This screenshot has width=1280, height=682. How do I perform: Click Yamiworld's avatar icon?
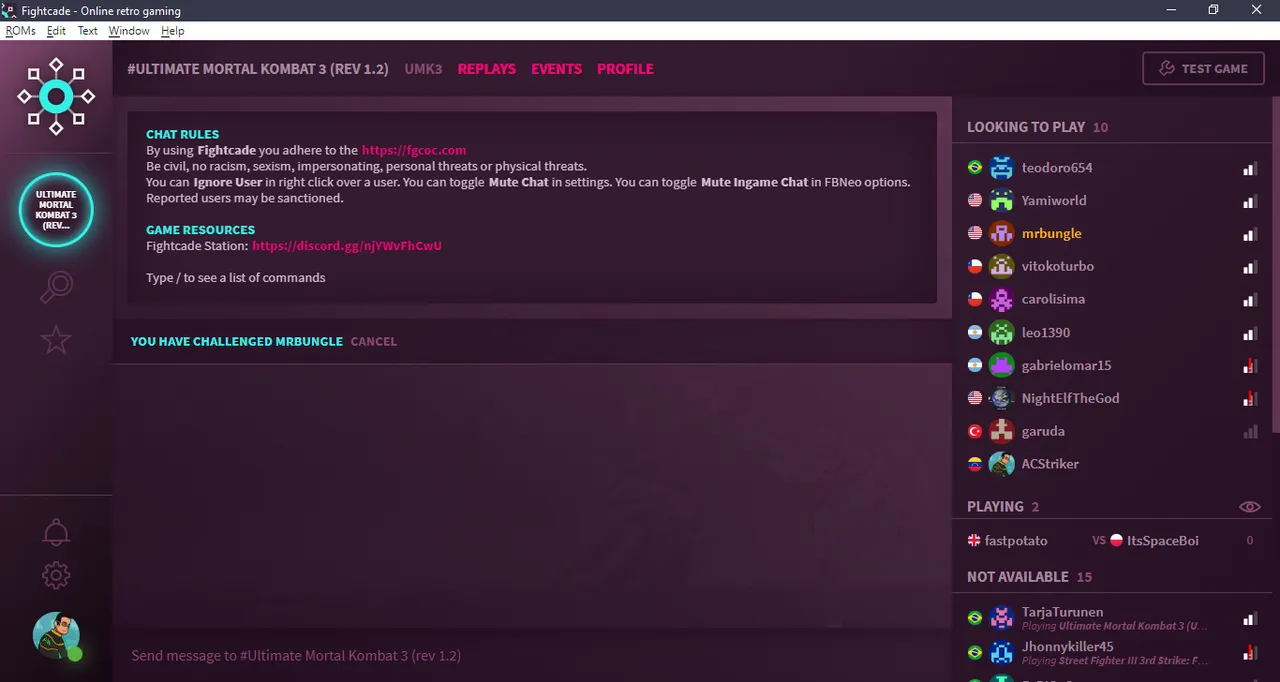[x=1001, y=201]
